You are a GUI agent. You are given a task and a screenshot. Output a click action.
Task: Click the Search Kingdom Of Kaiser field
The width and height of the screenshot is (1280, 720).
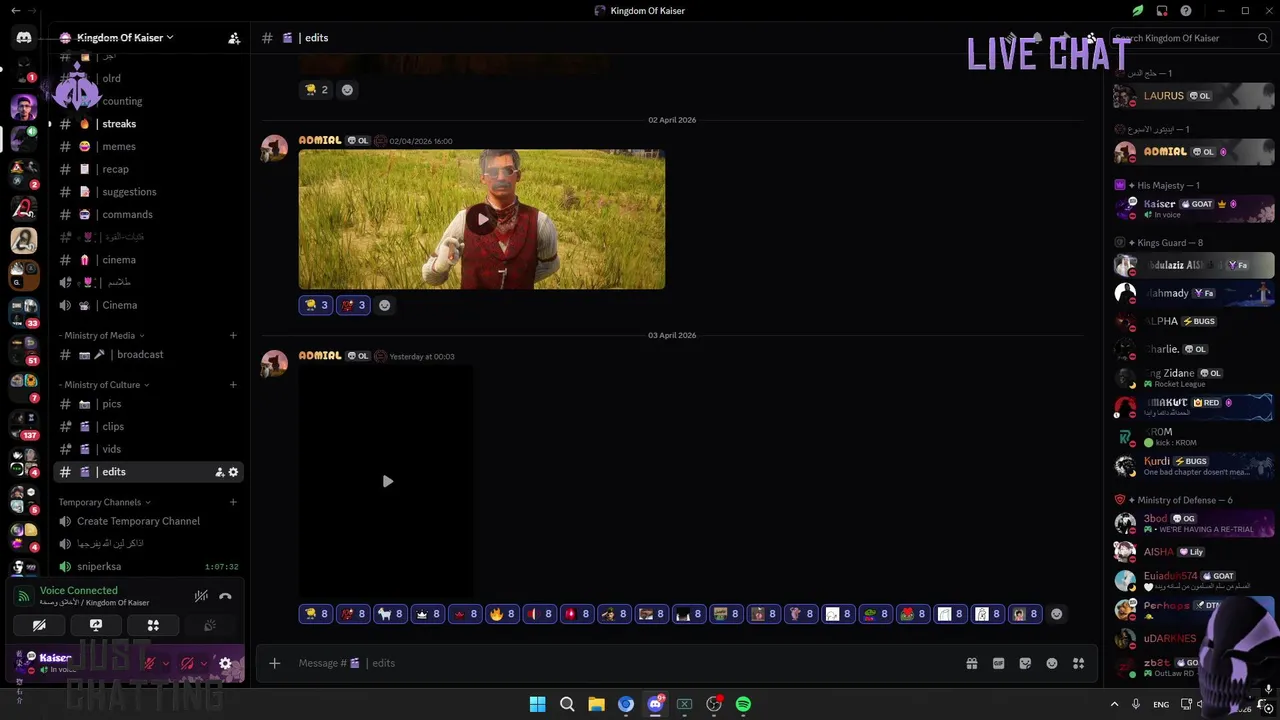click(1190, 38)
